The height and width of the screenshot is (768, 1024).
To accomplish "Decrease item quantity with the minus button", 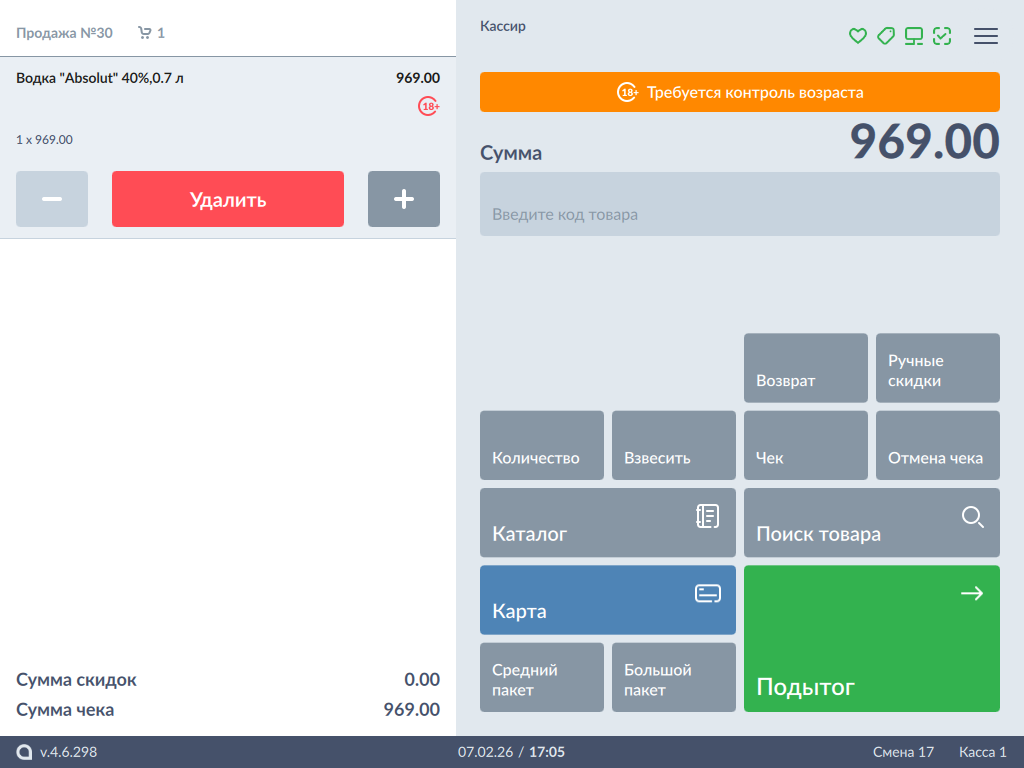I will click(x=52, y=199).
